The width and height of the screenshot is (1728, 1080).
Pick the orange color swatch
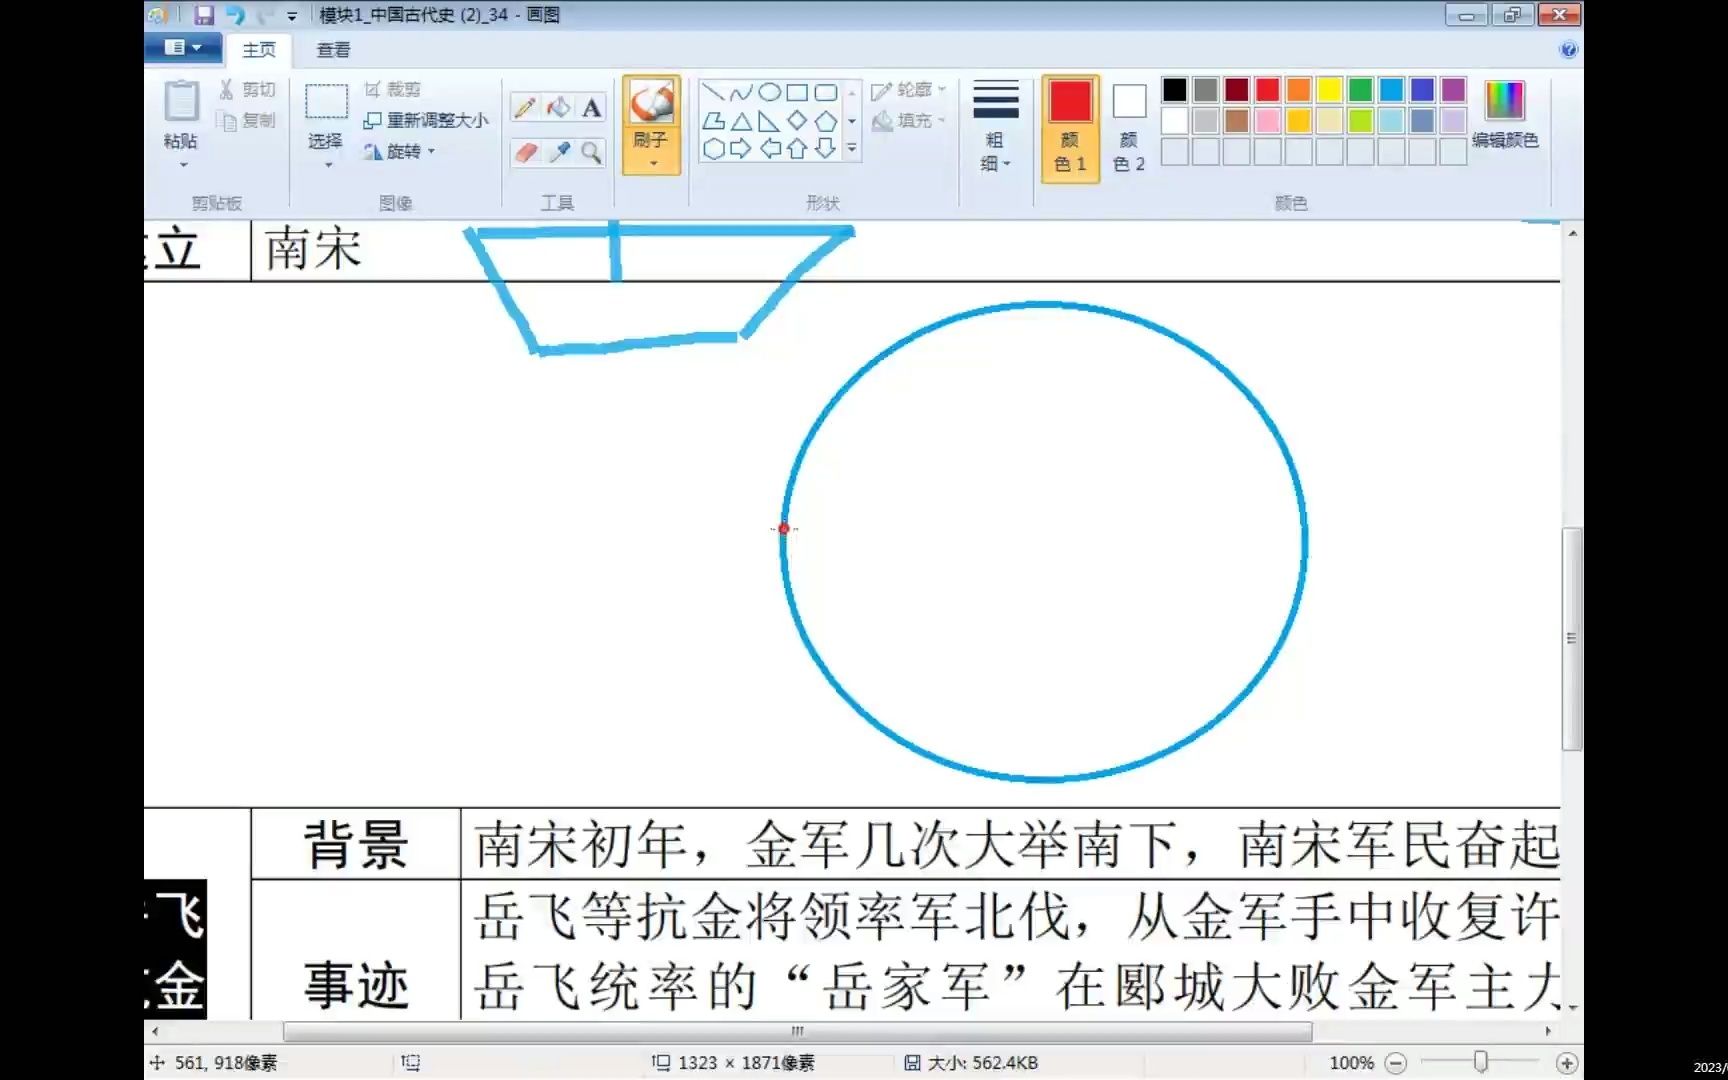tap(1298, 90)
